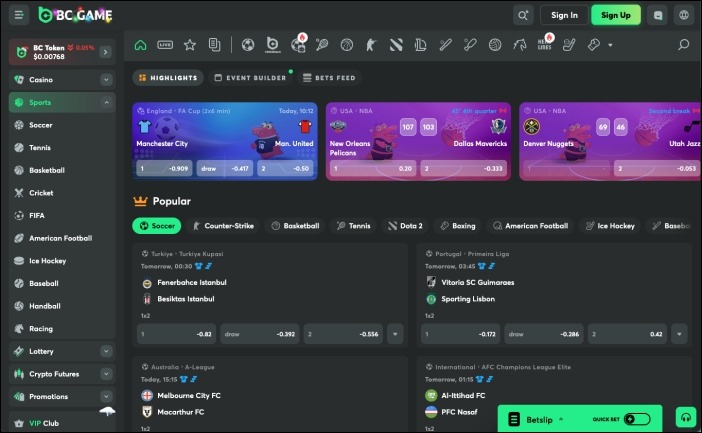Click the sportsbook home icon
The image size is (702, 433).
point(140,45)
